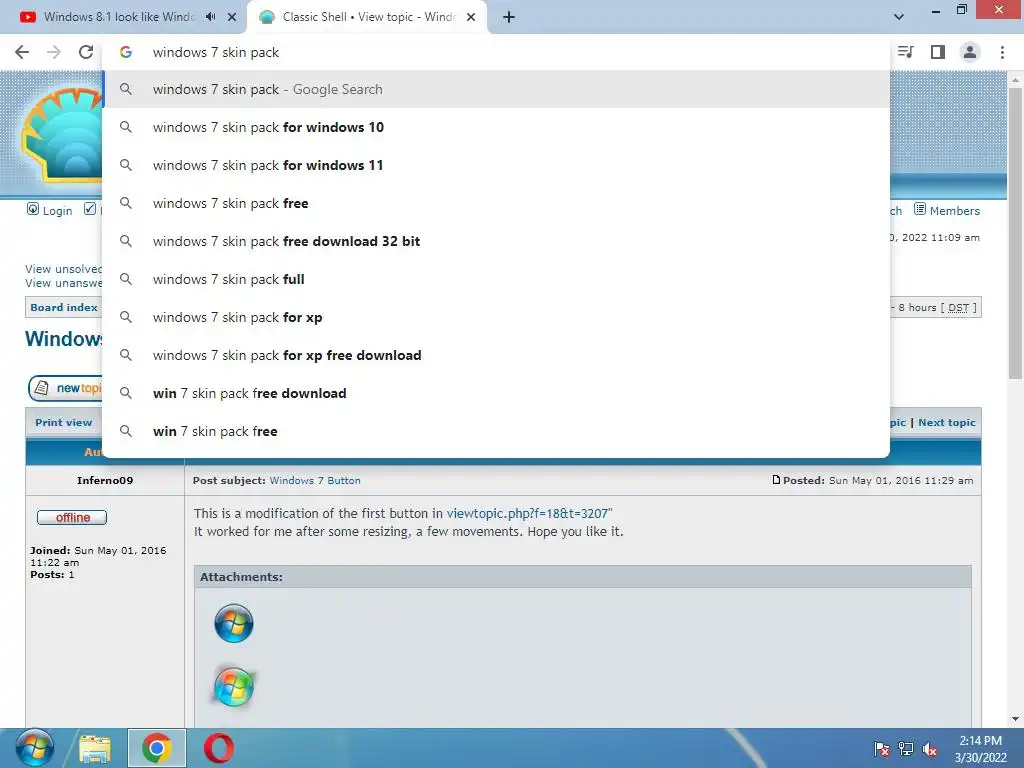Choose suggestion for xp free download
The width and height of the screenshot is (1024, 768).
tap(496, 355)
